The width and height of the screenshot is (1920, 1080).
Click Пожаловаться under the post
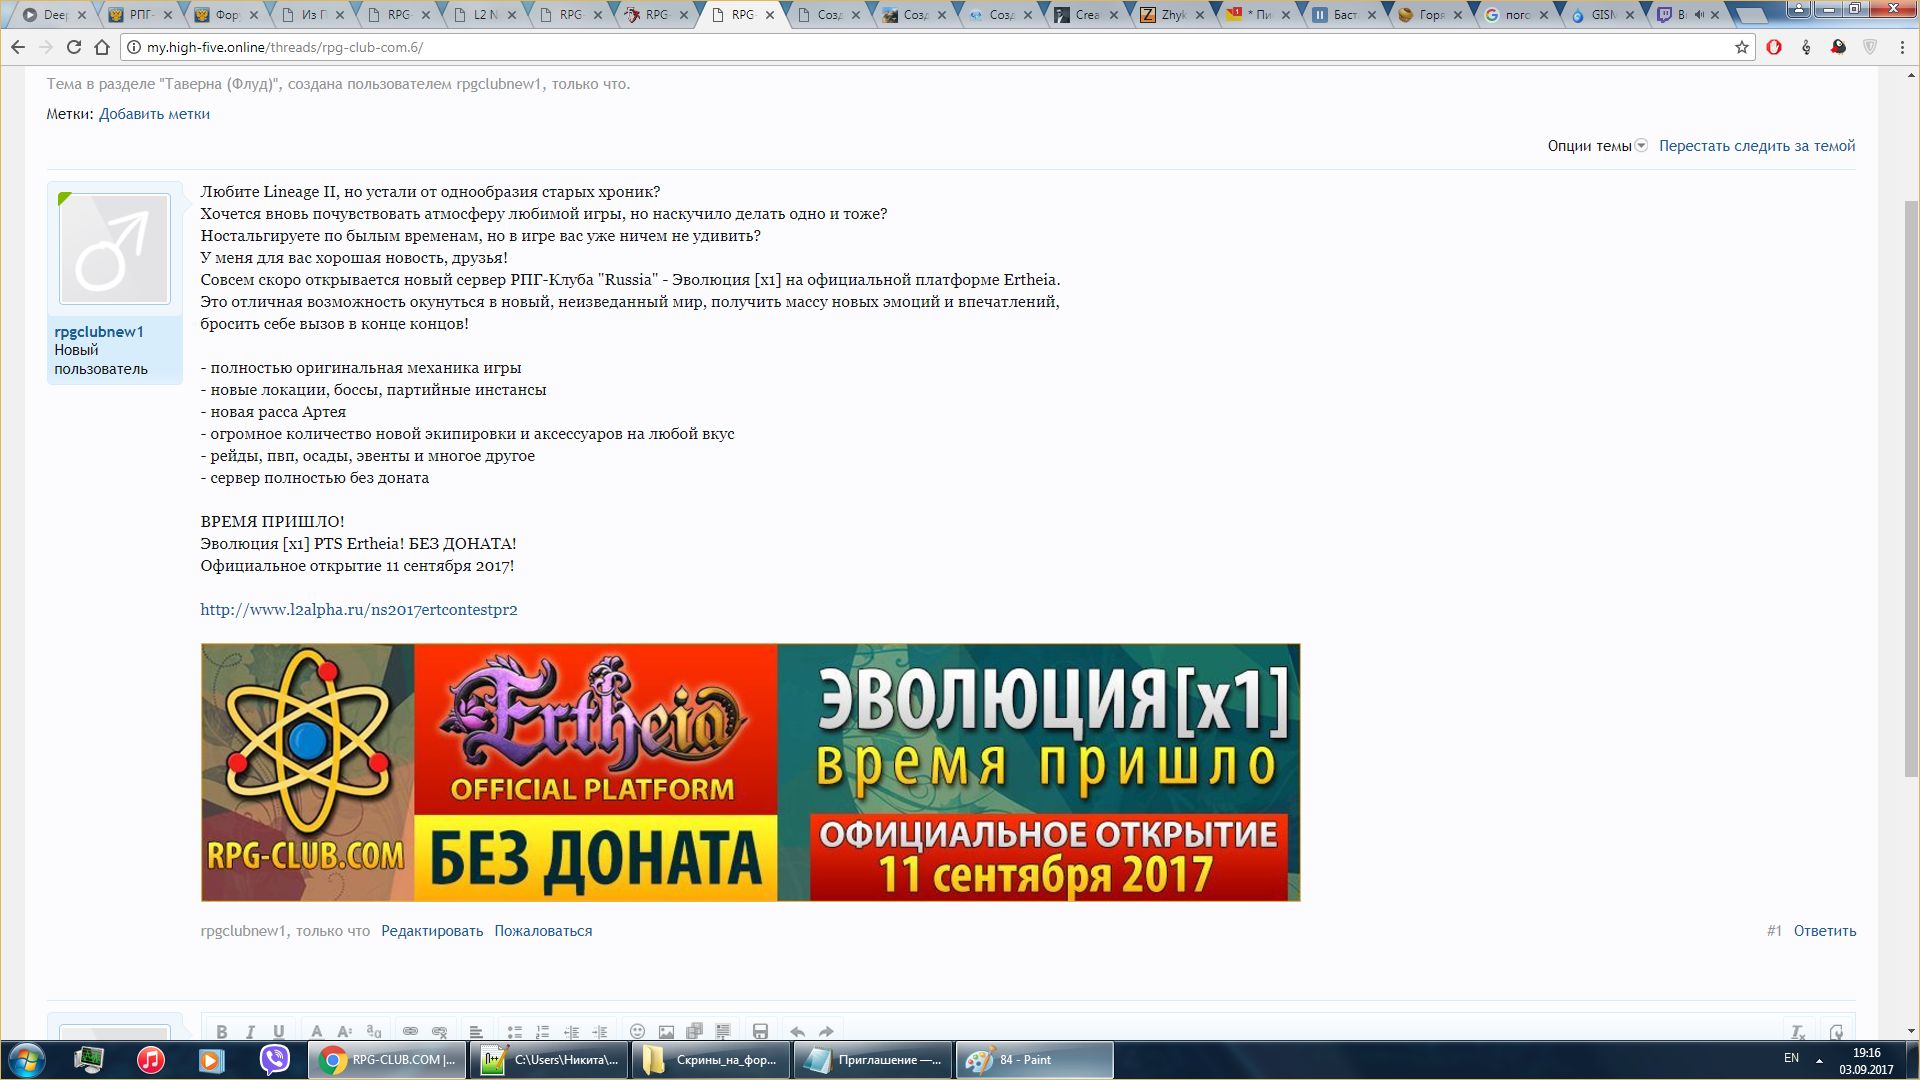(543, 931)
